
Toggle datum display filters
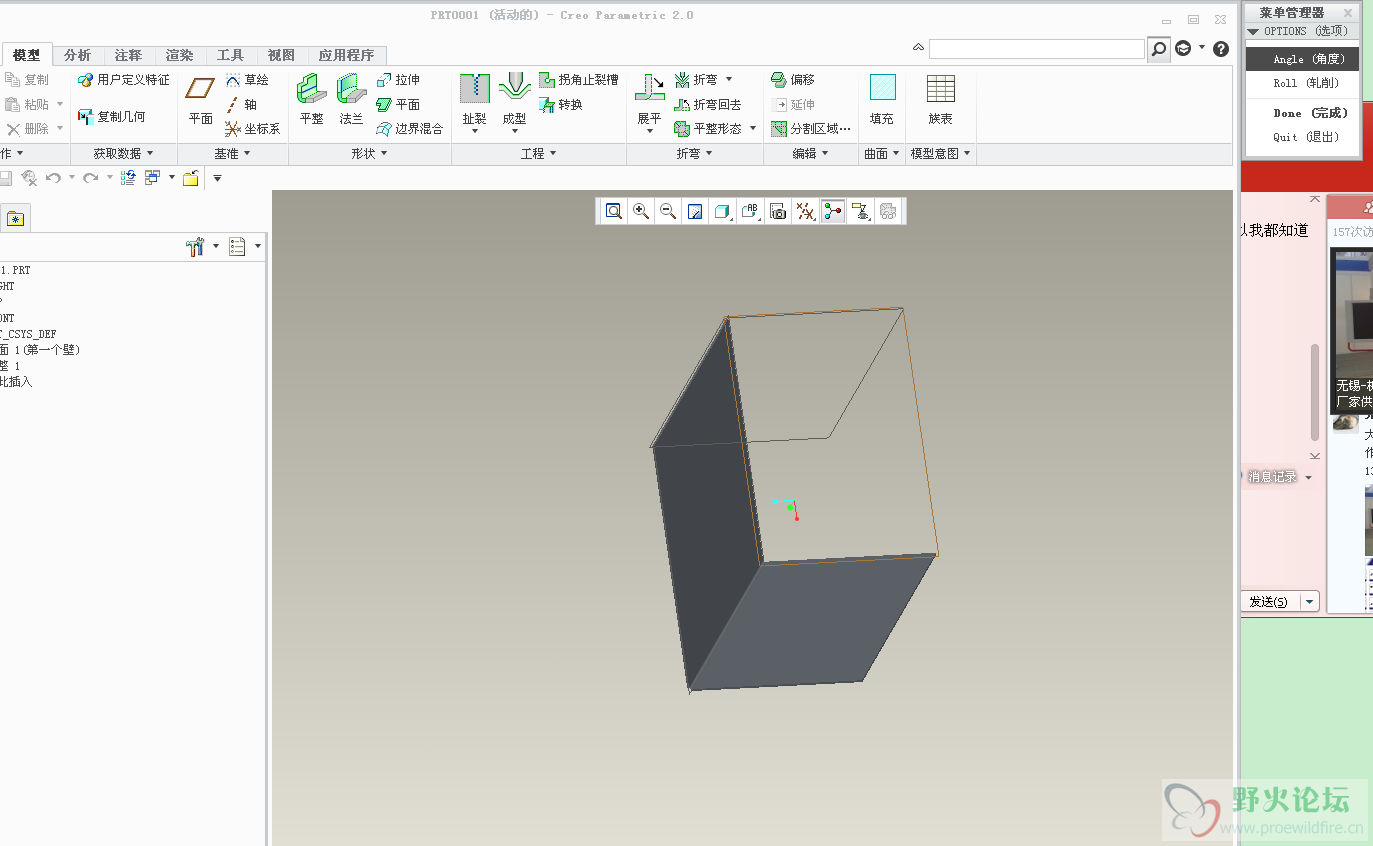click(x=805, y=211)
